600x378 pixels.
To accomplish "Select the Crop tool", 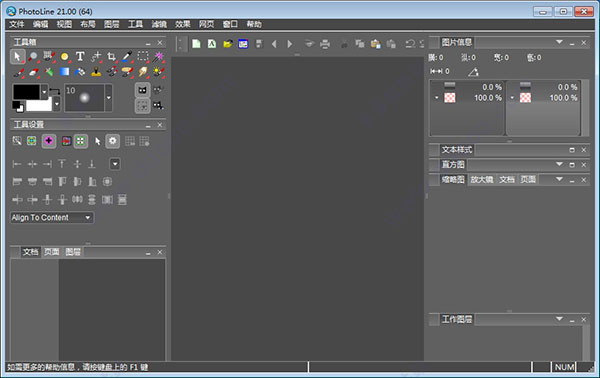I will [111, 57].
